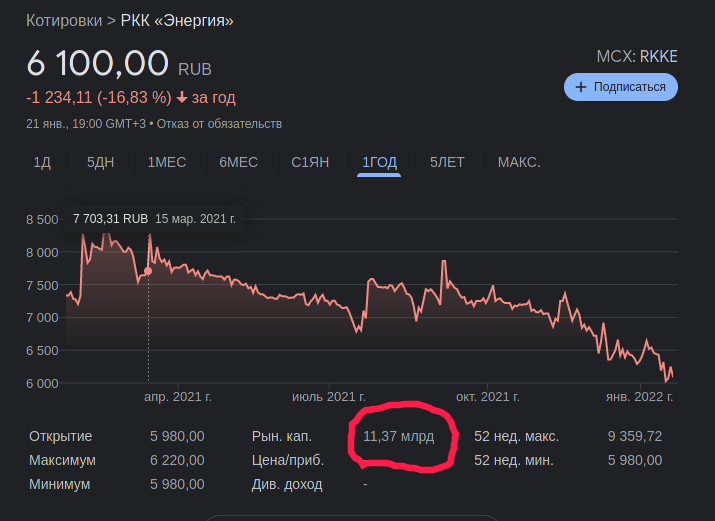The width and height of the screenshot is (715, 521).
Task: Select the 1ГОД range tab
Action: (379, 162)
